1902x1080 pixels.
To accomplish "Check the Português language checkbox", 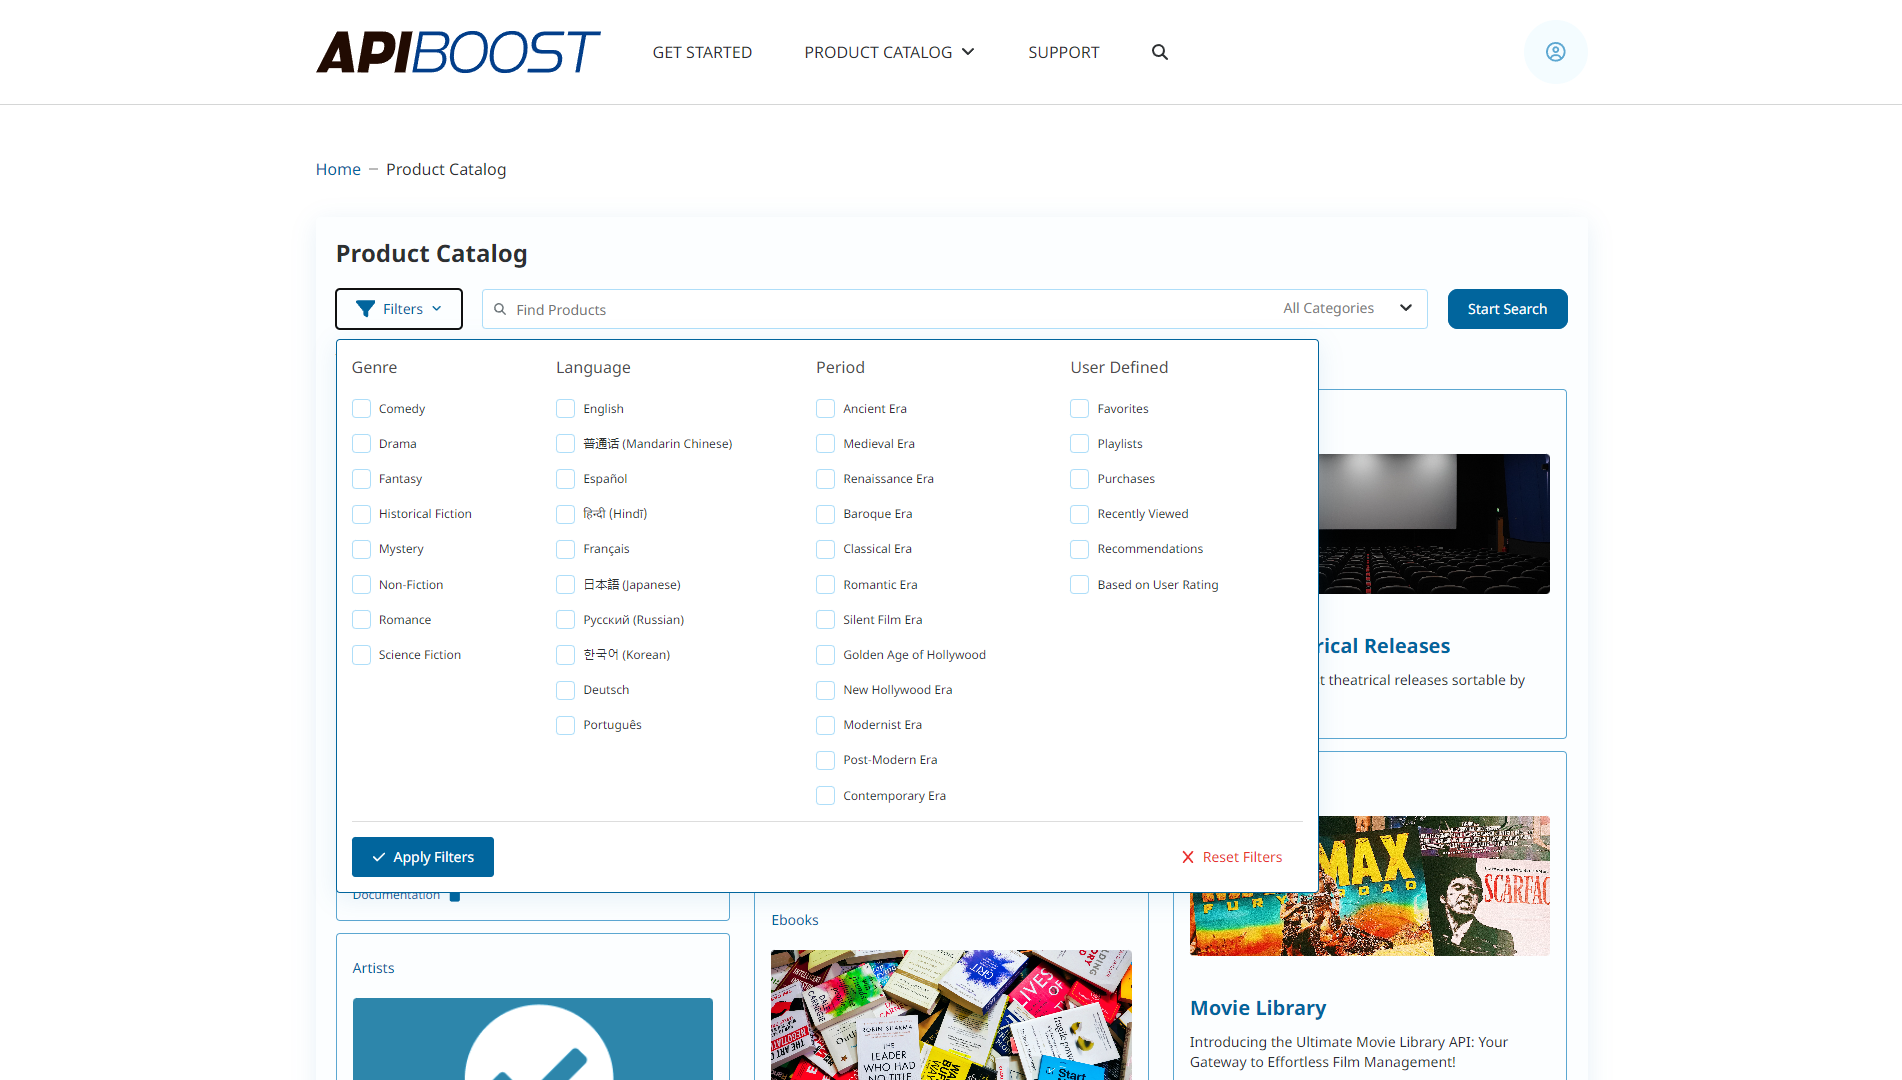I will pos(565,725).
